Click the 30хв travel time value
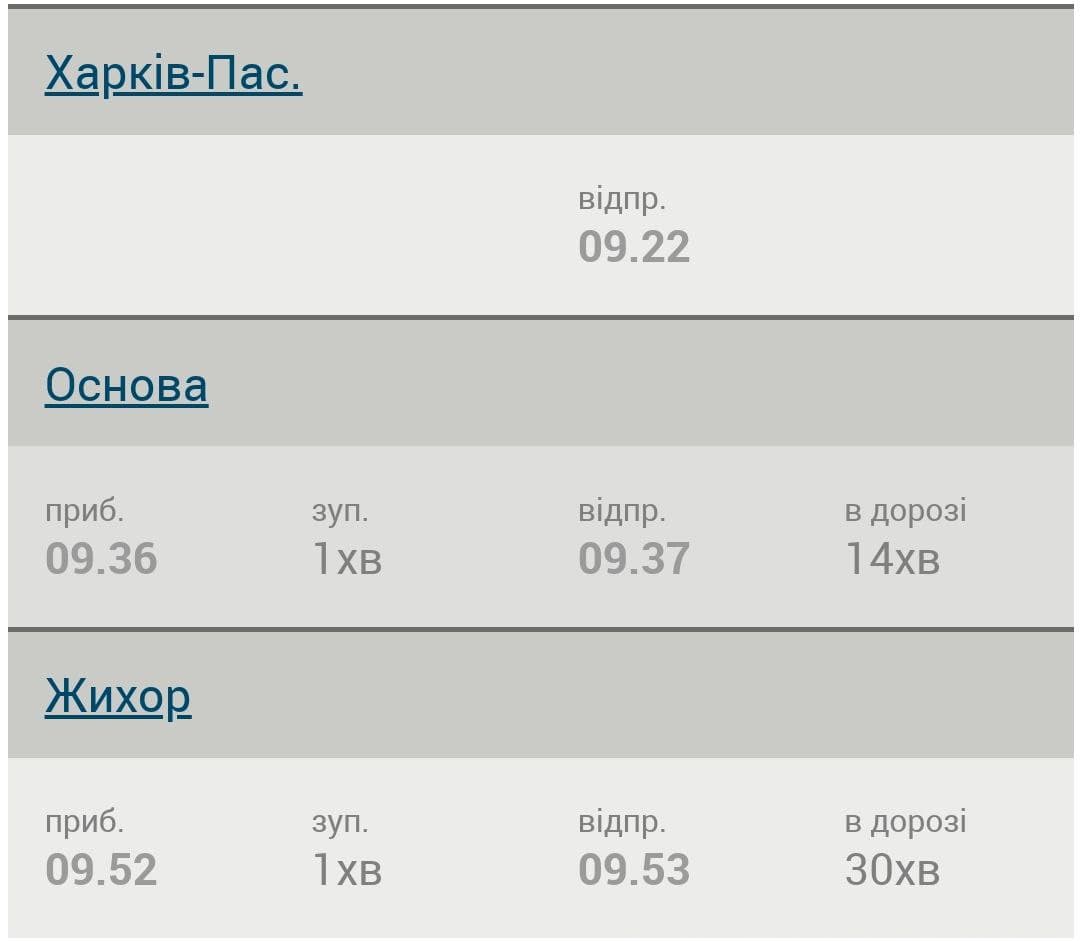This screenshot has height=941, width=1080. [x=892, y=869]
